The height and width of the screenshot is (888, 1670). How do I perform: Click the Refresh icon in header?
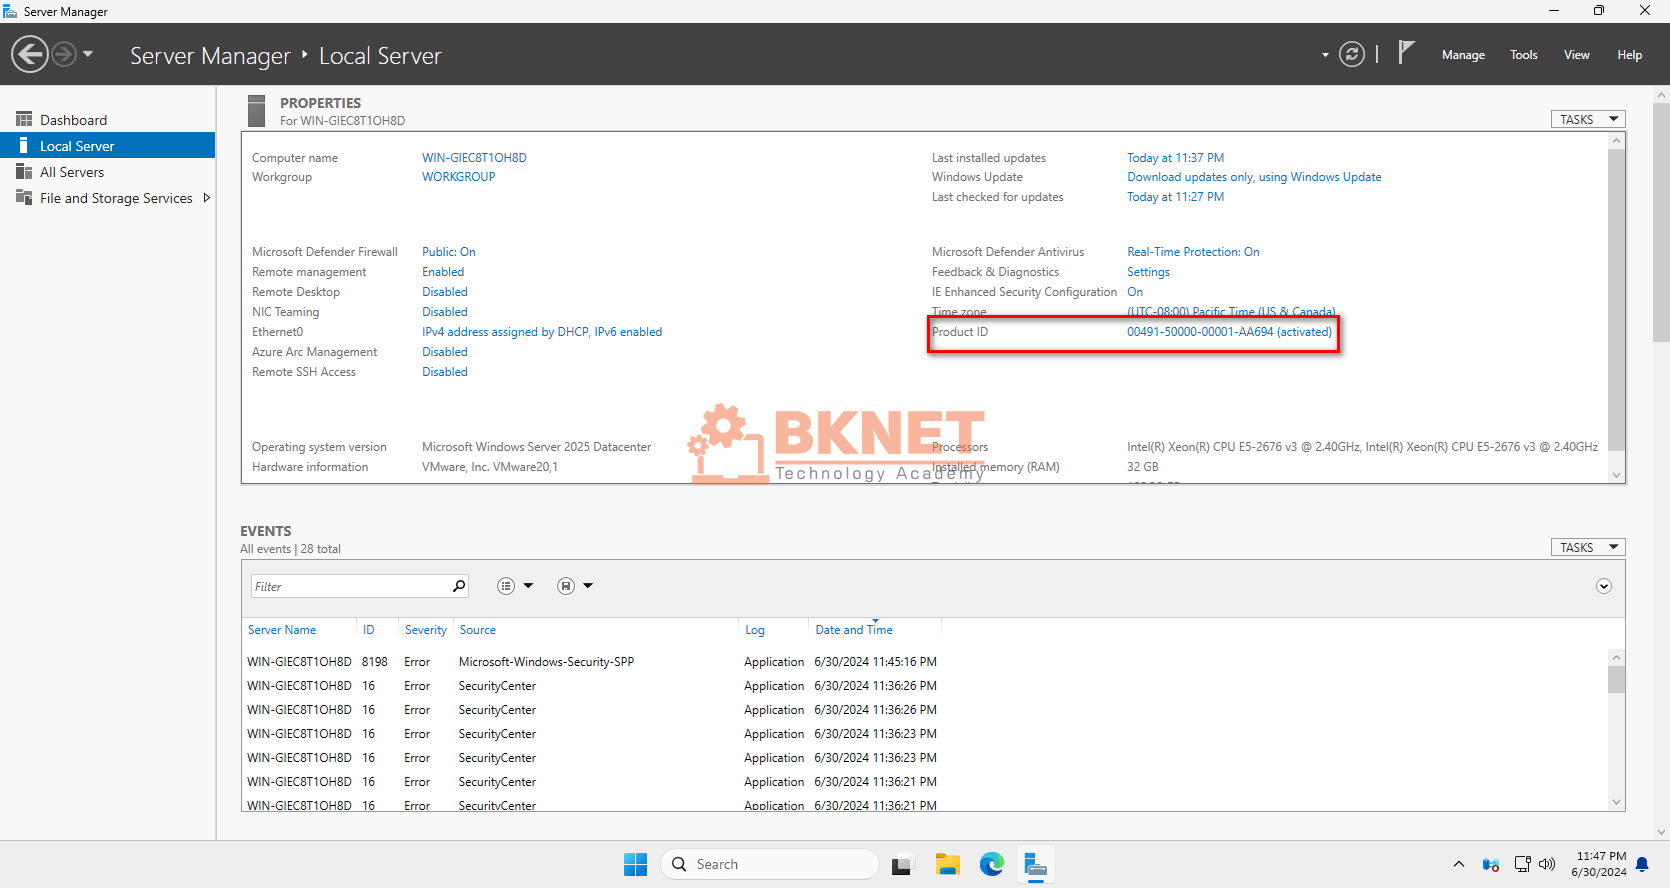1352,54
